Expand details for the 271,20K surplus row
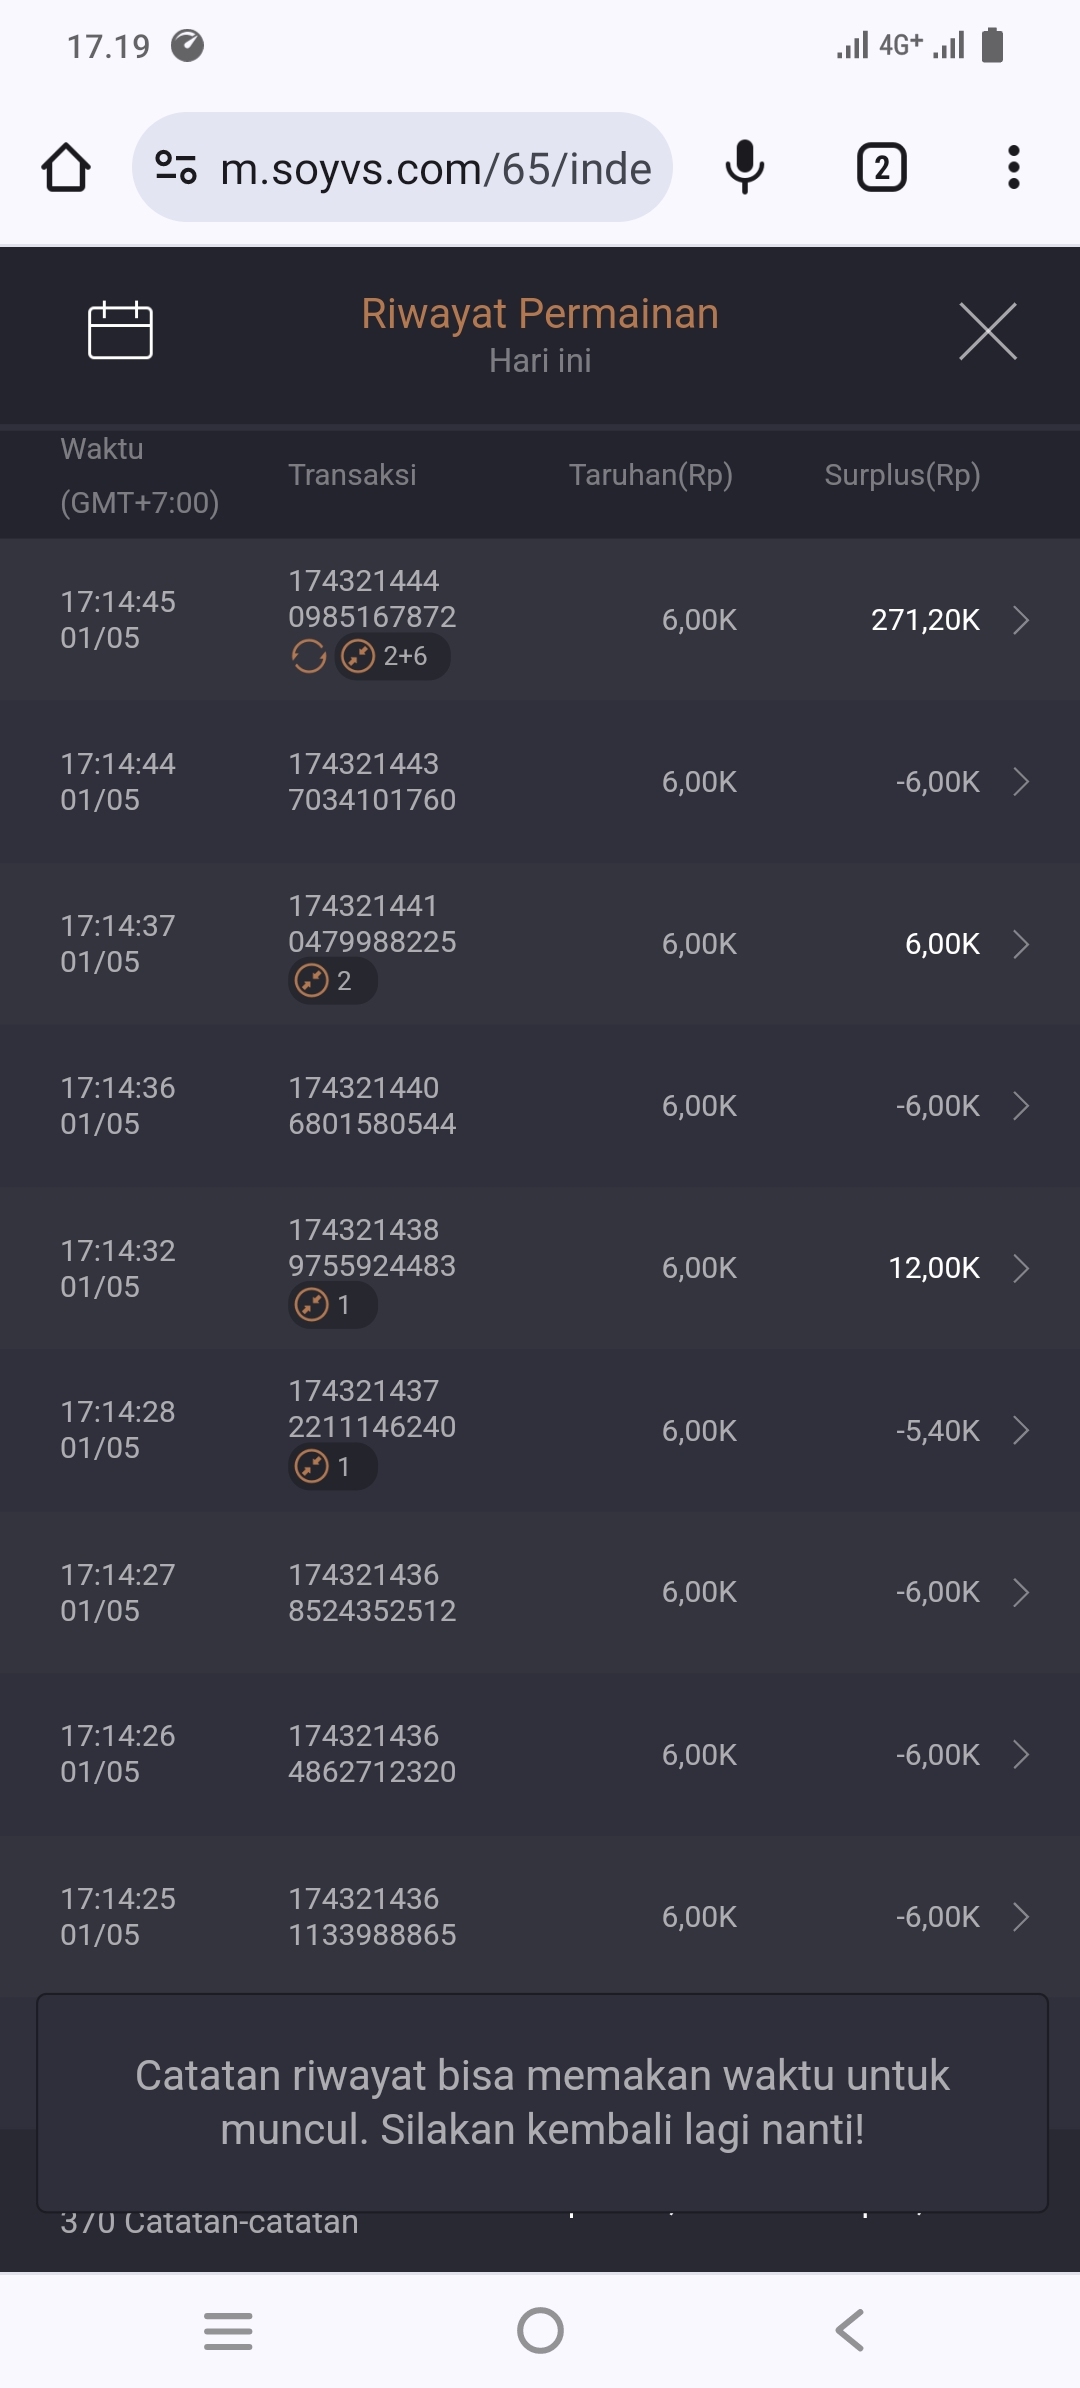This screenshot has width=1080, height=2388. pos(1021,620)
